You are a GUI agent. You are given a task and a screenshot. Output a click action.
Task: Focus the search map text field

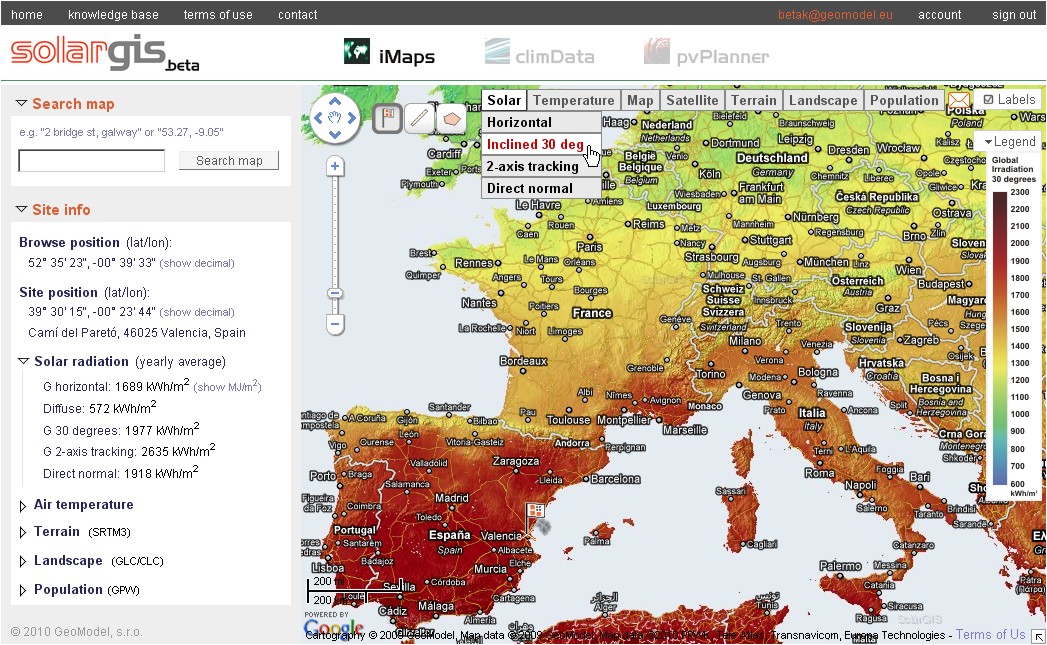[91, 160]
